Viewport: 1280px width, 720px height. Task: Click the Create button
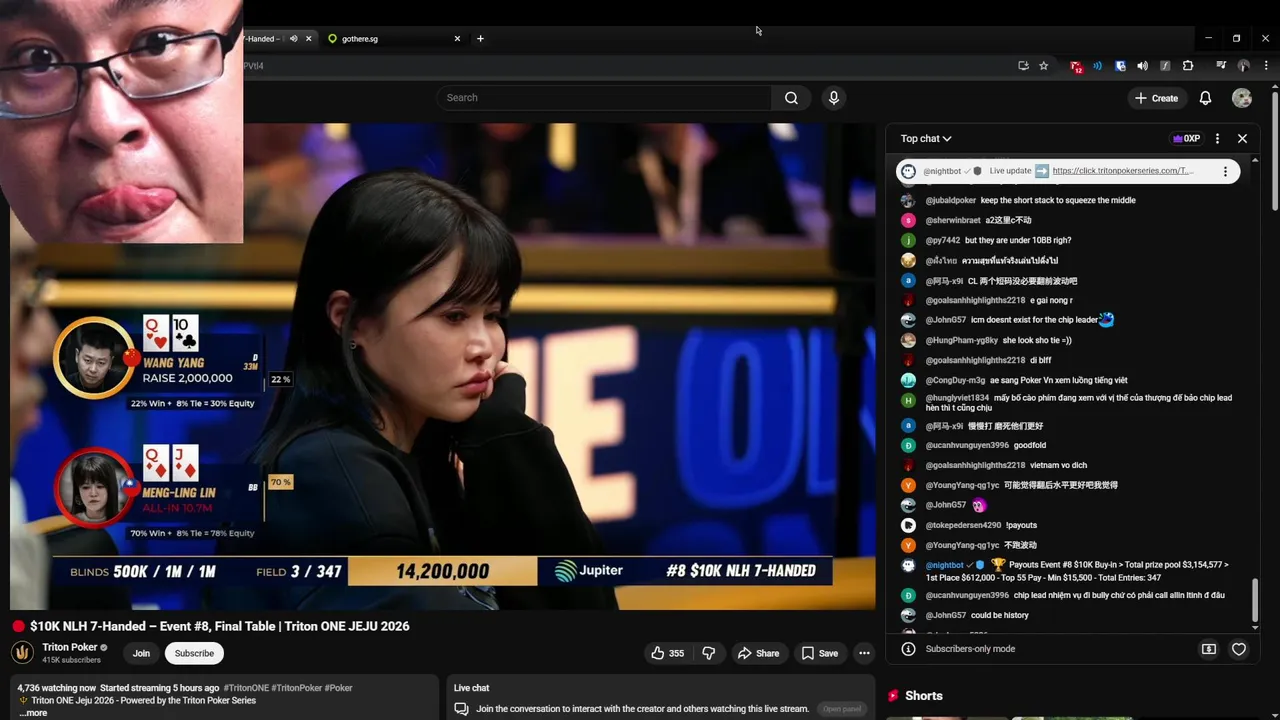1157,98
